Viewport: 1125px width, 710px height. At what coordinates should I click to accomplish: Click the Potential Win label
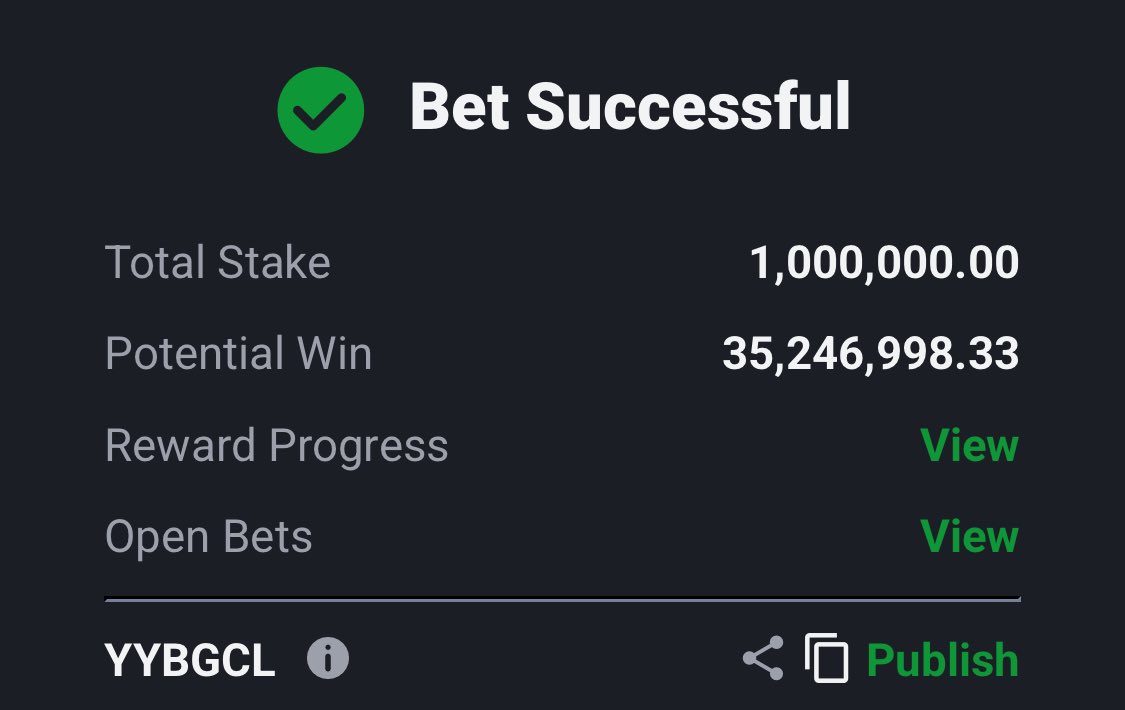pyautogui.click(x=238, y=353)
